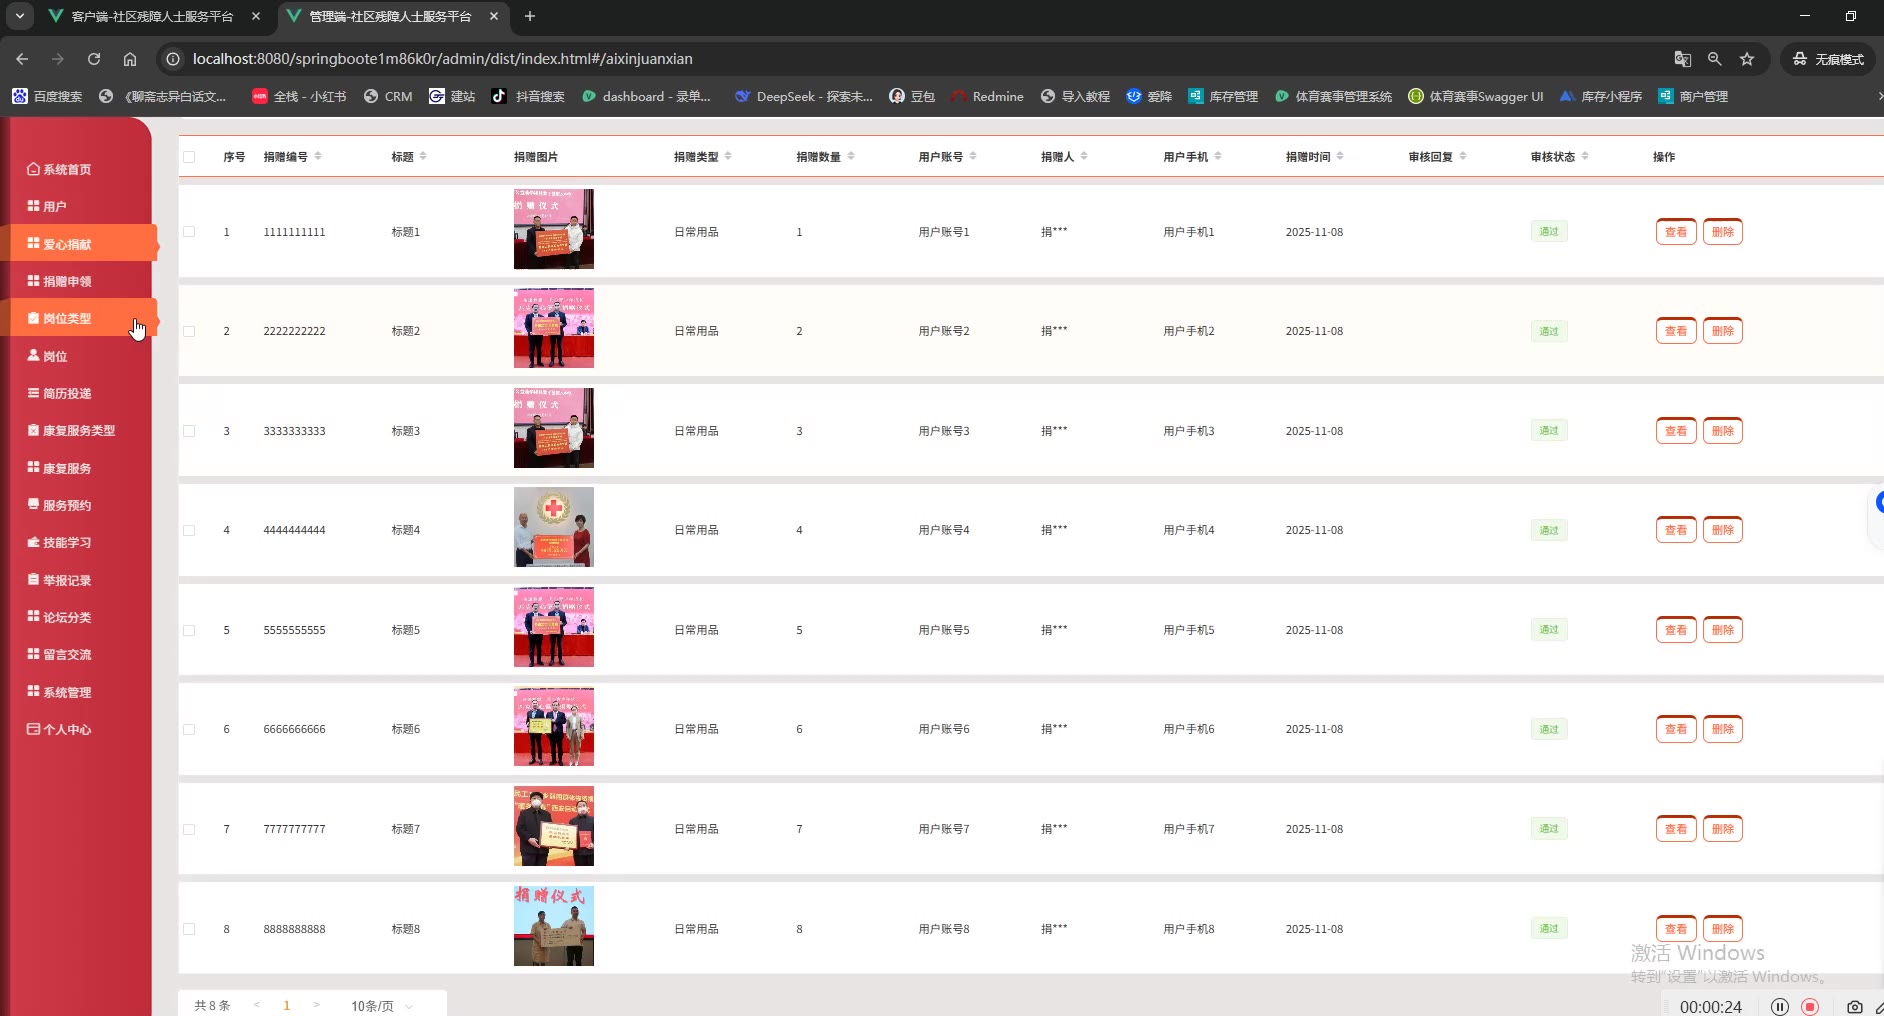Sort the table by 捐赠数量
1884x1016 pixels.
[851, 156]
